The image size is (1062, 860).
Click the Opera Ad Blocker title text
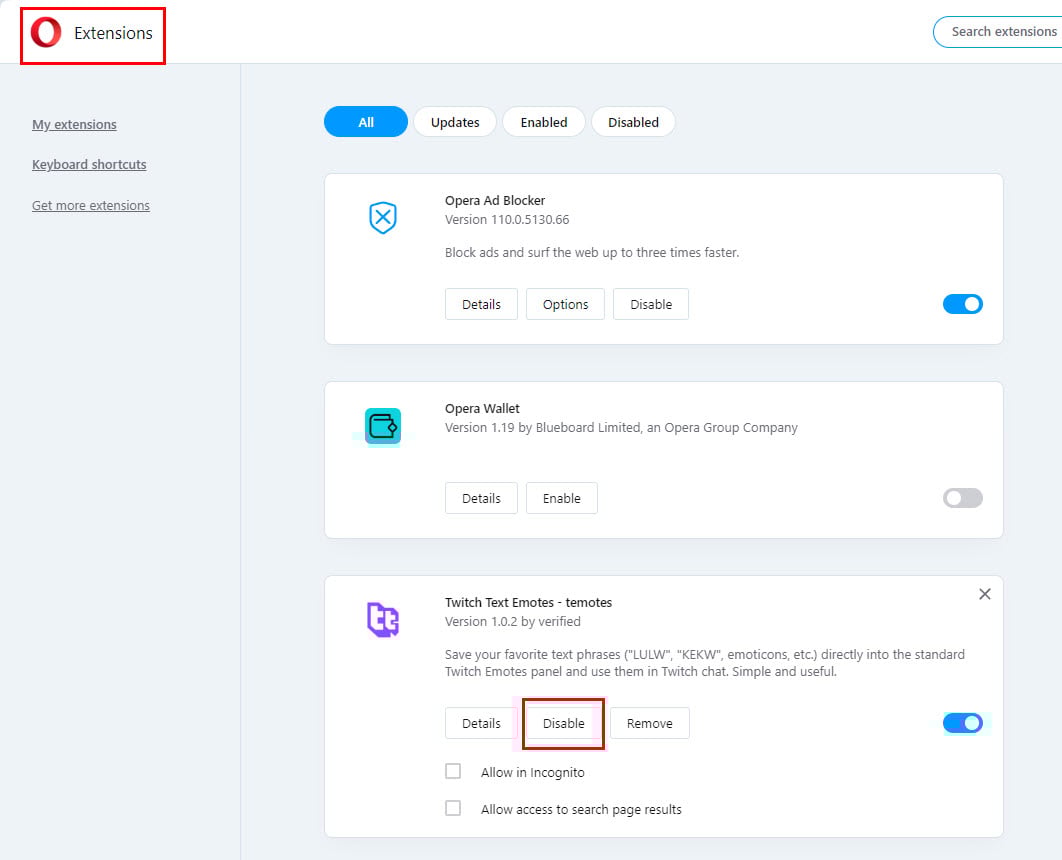pos(495,200)
